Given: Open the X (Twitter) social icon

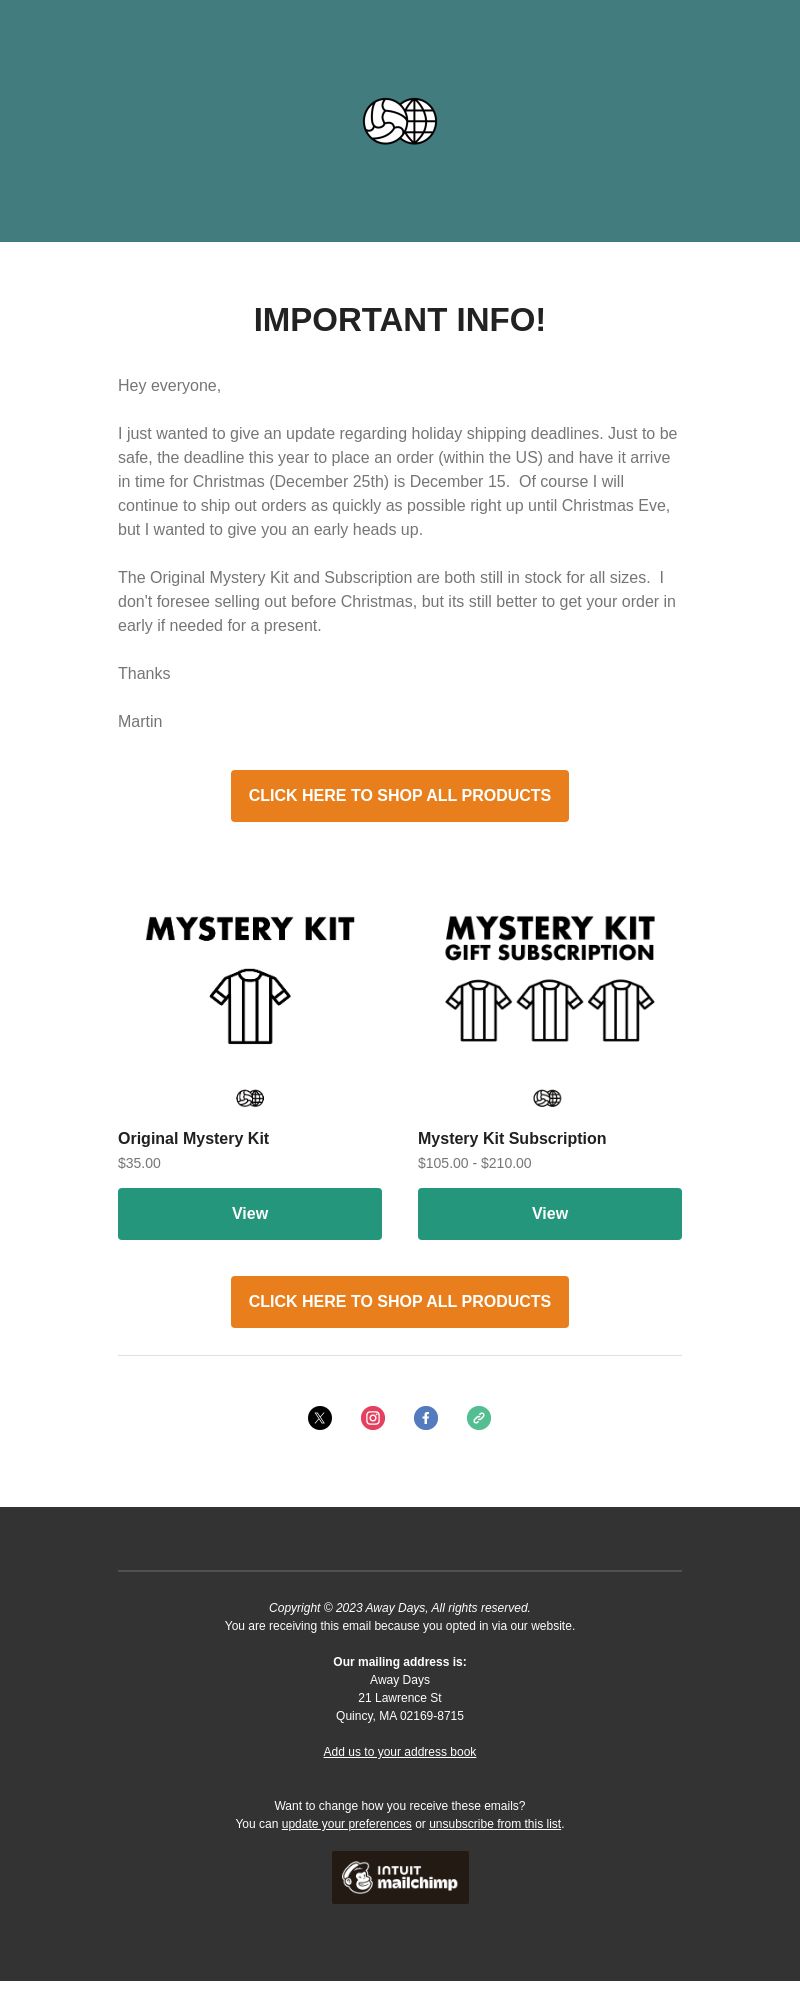Looking at the screenshot, I should (320, 1418).
